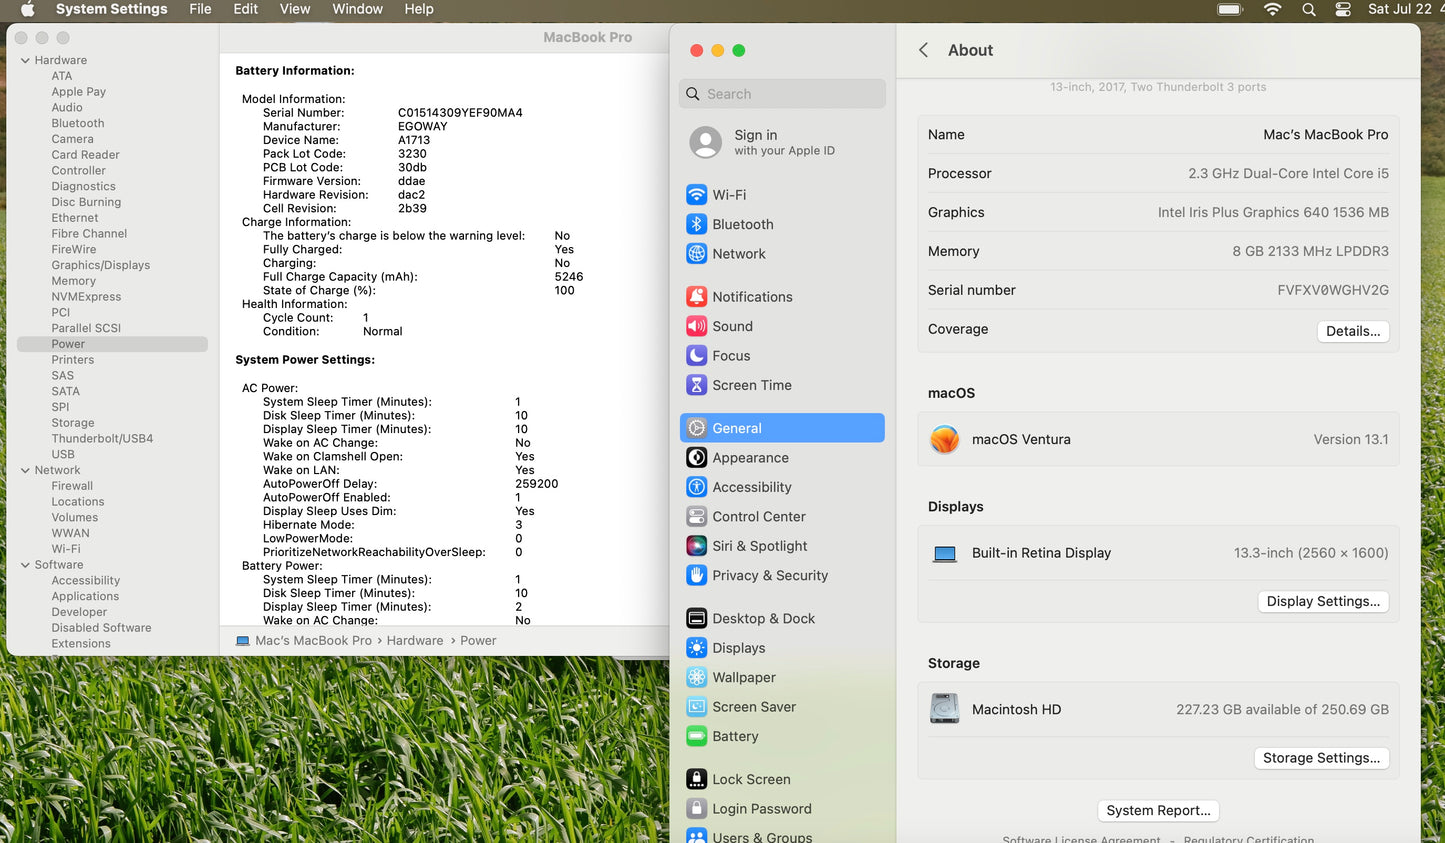Select Thunderbolt/USB4 in Hardware list
Viewport: 1445px width, 843px height.
point(102,439)
